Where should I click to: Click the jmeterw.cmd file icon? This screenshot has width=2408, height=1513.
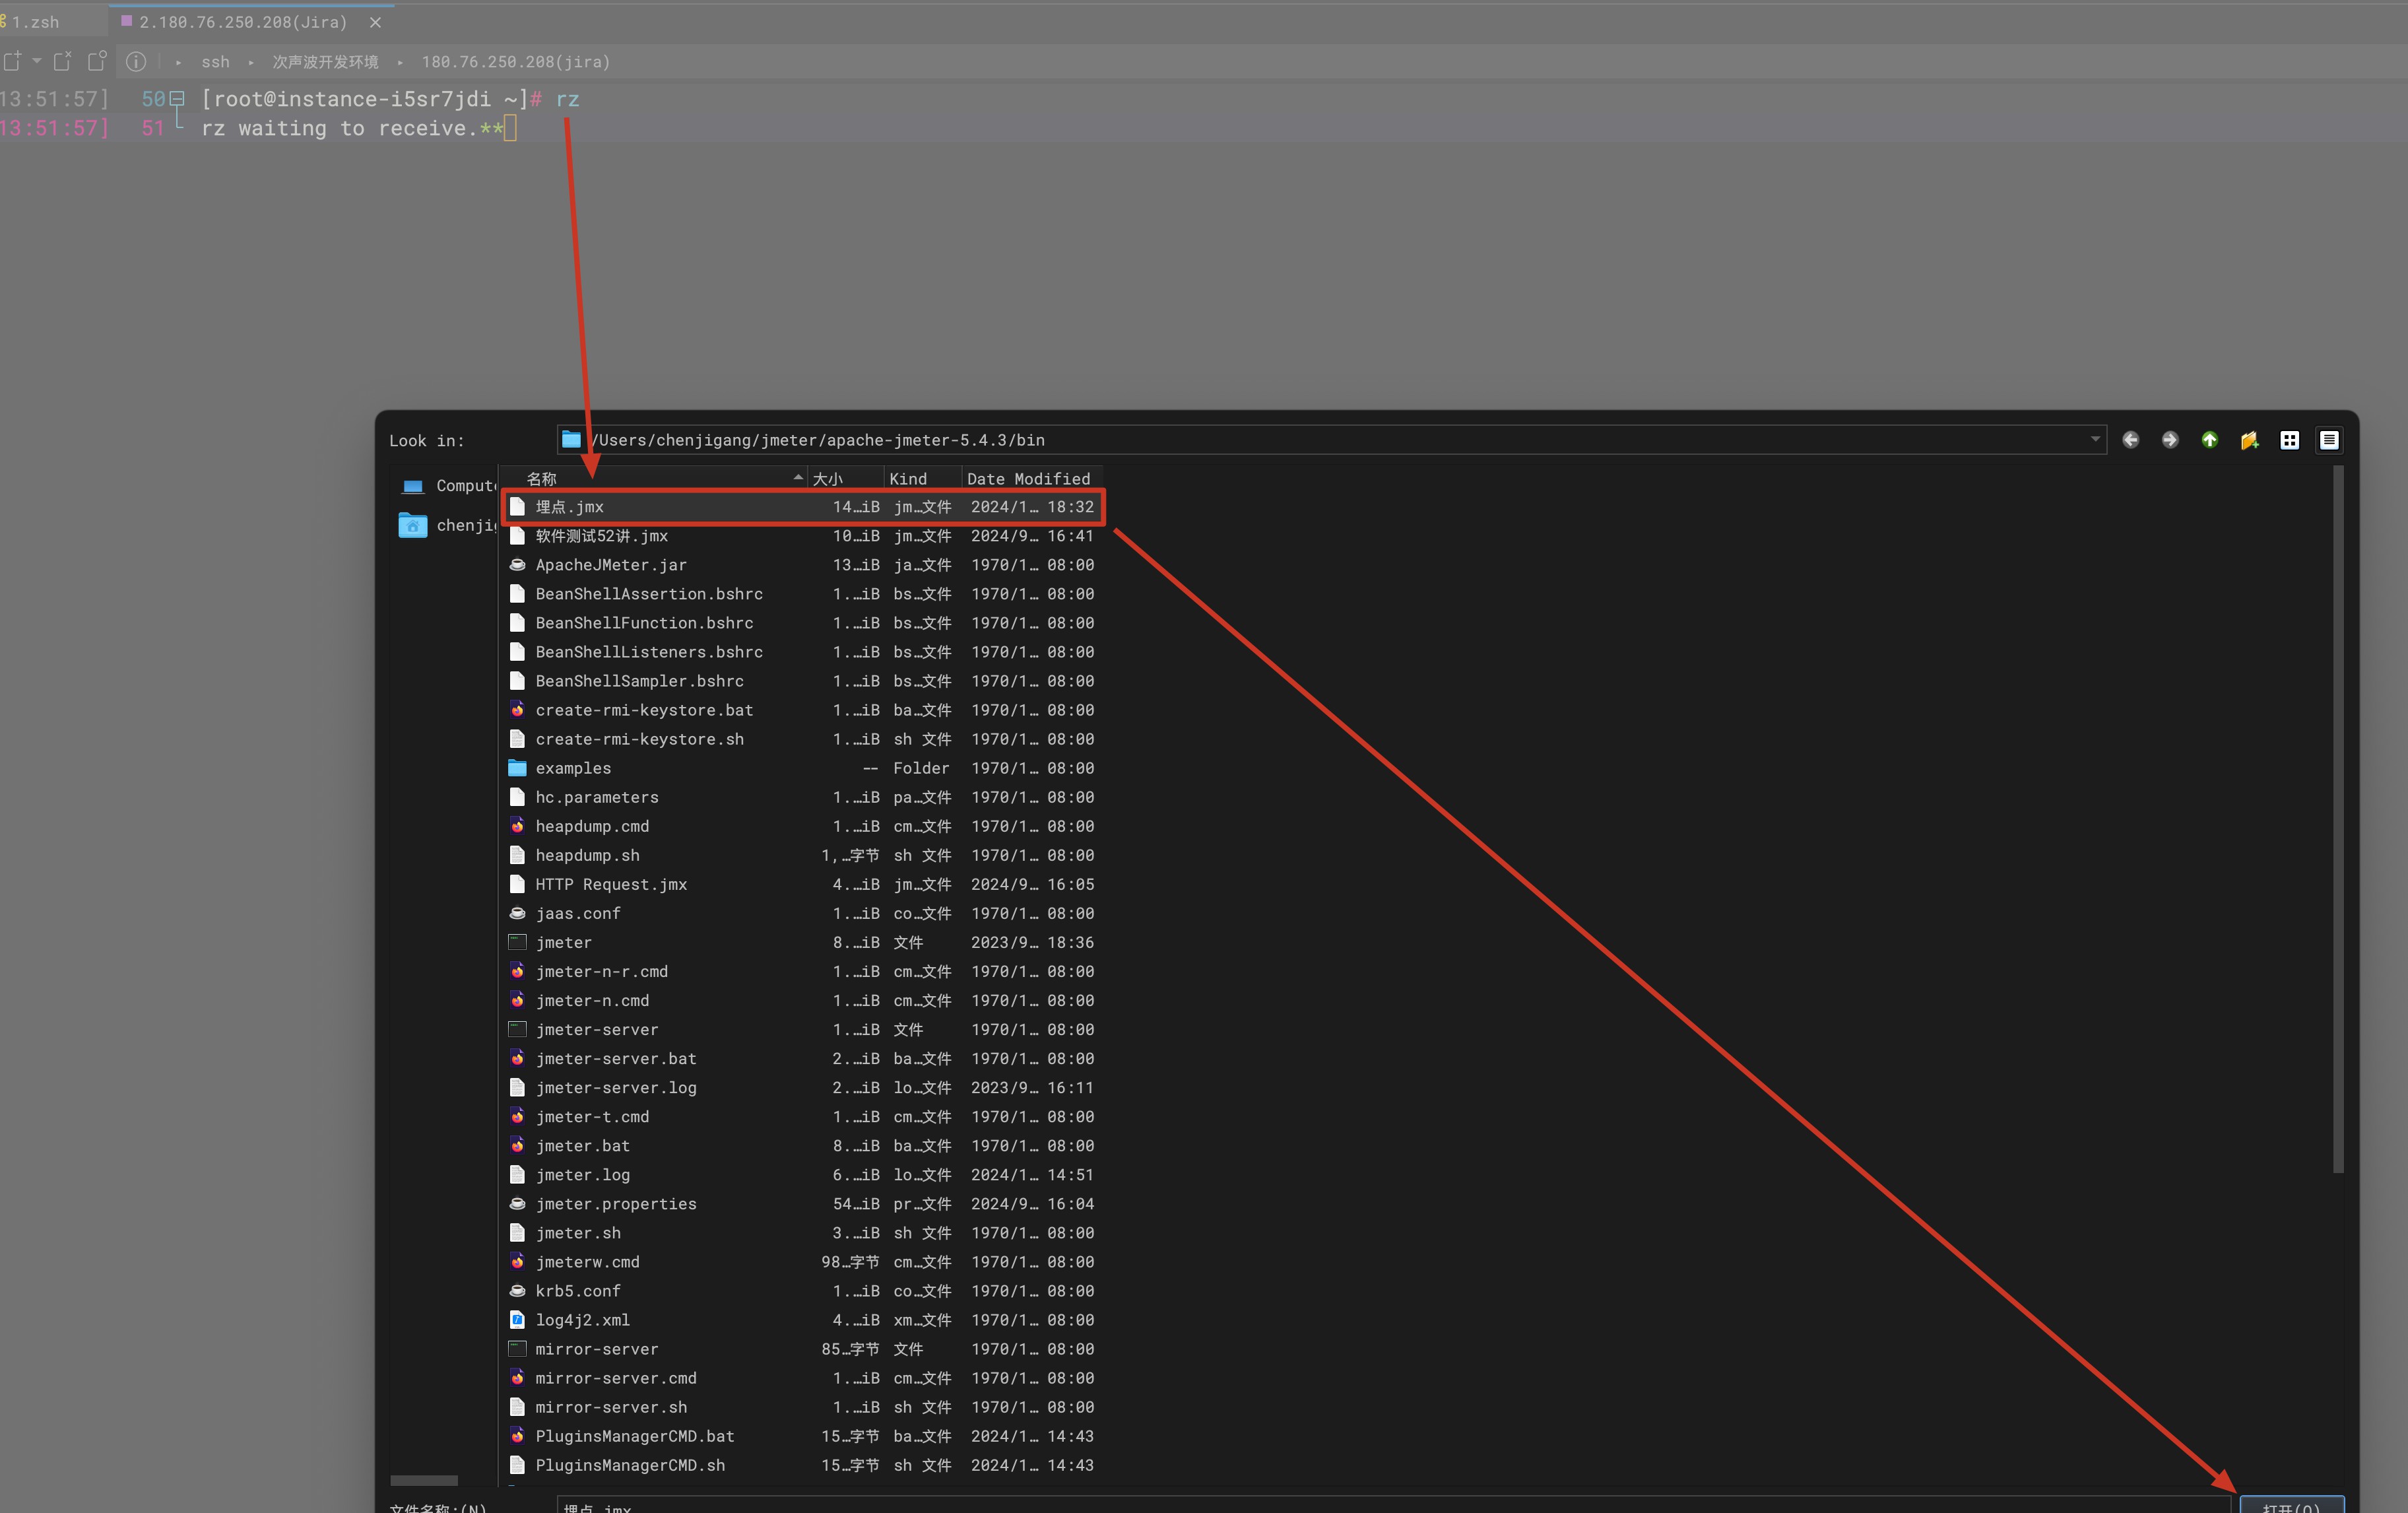tap(517, 1262)
